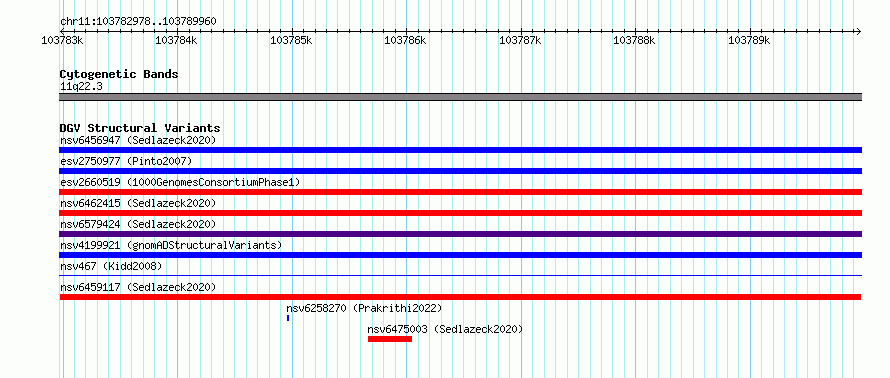The height and width of the screenshot is (378, 890).
Task: Click the 103789k ruler tick label
Action: pos(749,40)
